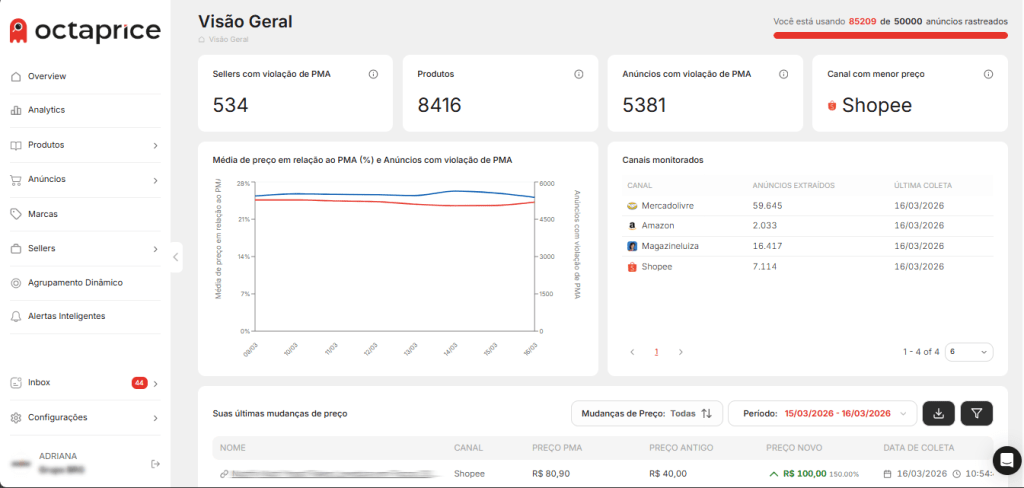
Task: Click the link icon in Shopee price row
Action: (x=224, y=474)
